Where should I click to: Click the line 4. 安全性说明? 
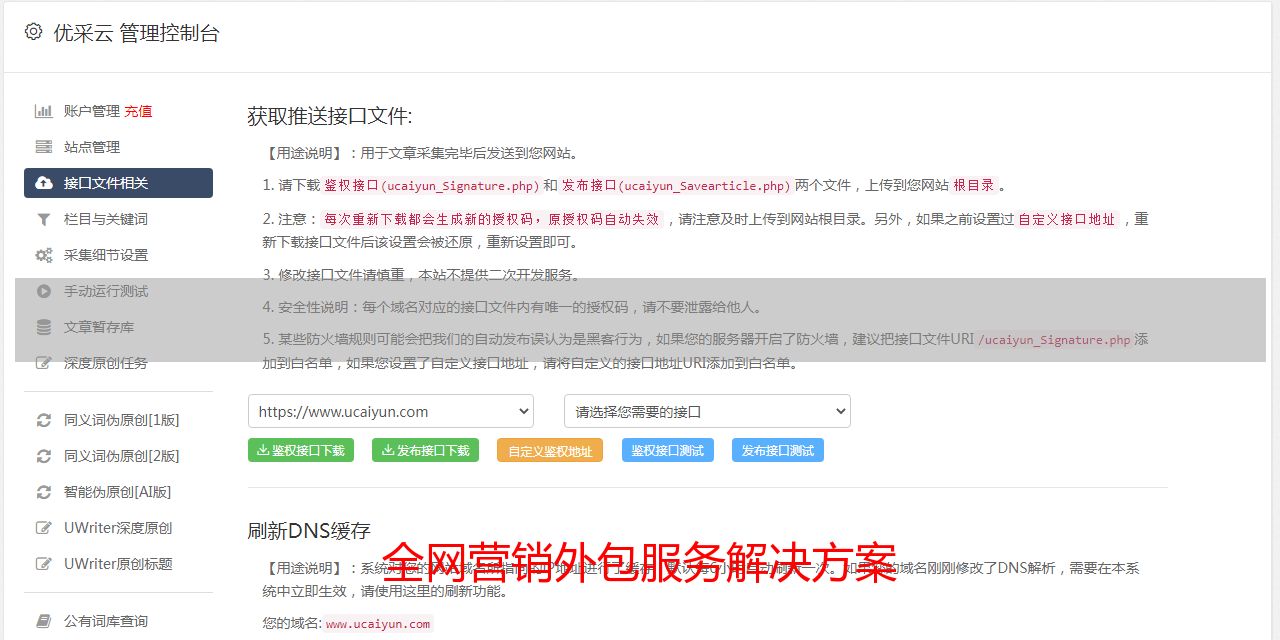[x=512, y=307]
